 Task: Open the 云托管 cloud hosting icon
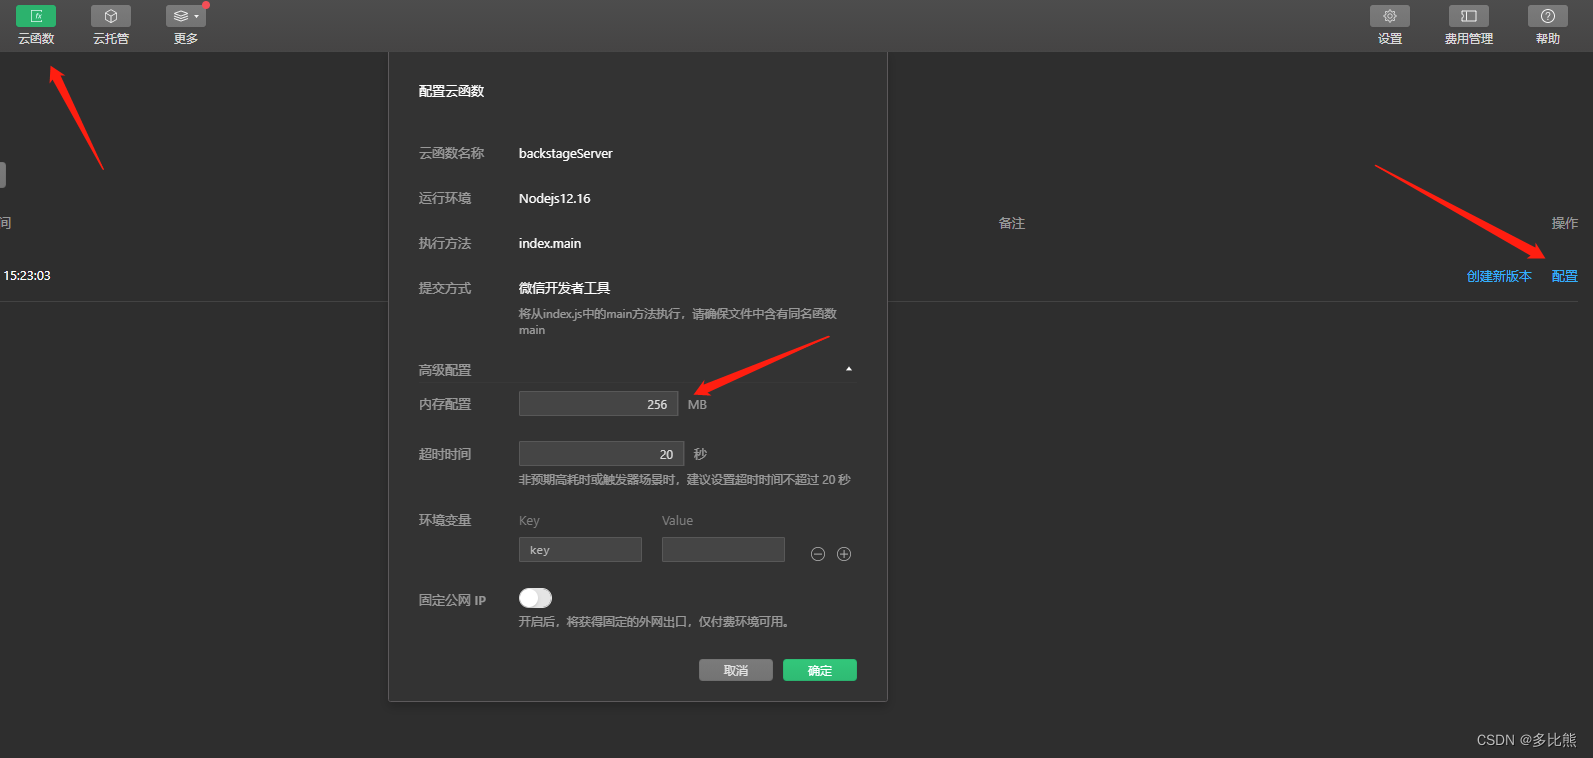[x=111, y=16]
